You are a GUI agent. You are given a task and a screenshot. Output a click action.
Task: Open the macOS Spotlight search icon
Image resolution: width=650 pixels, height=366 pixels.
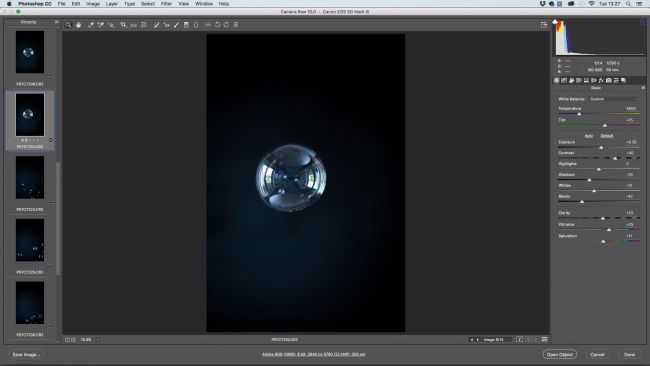(628, 4)
